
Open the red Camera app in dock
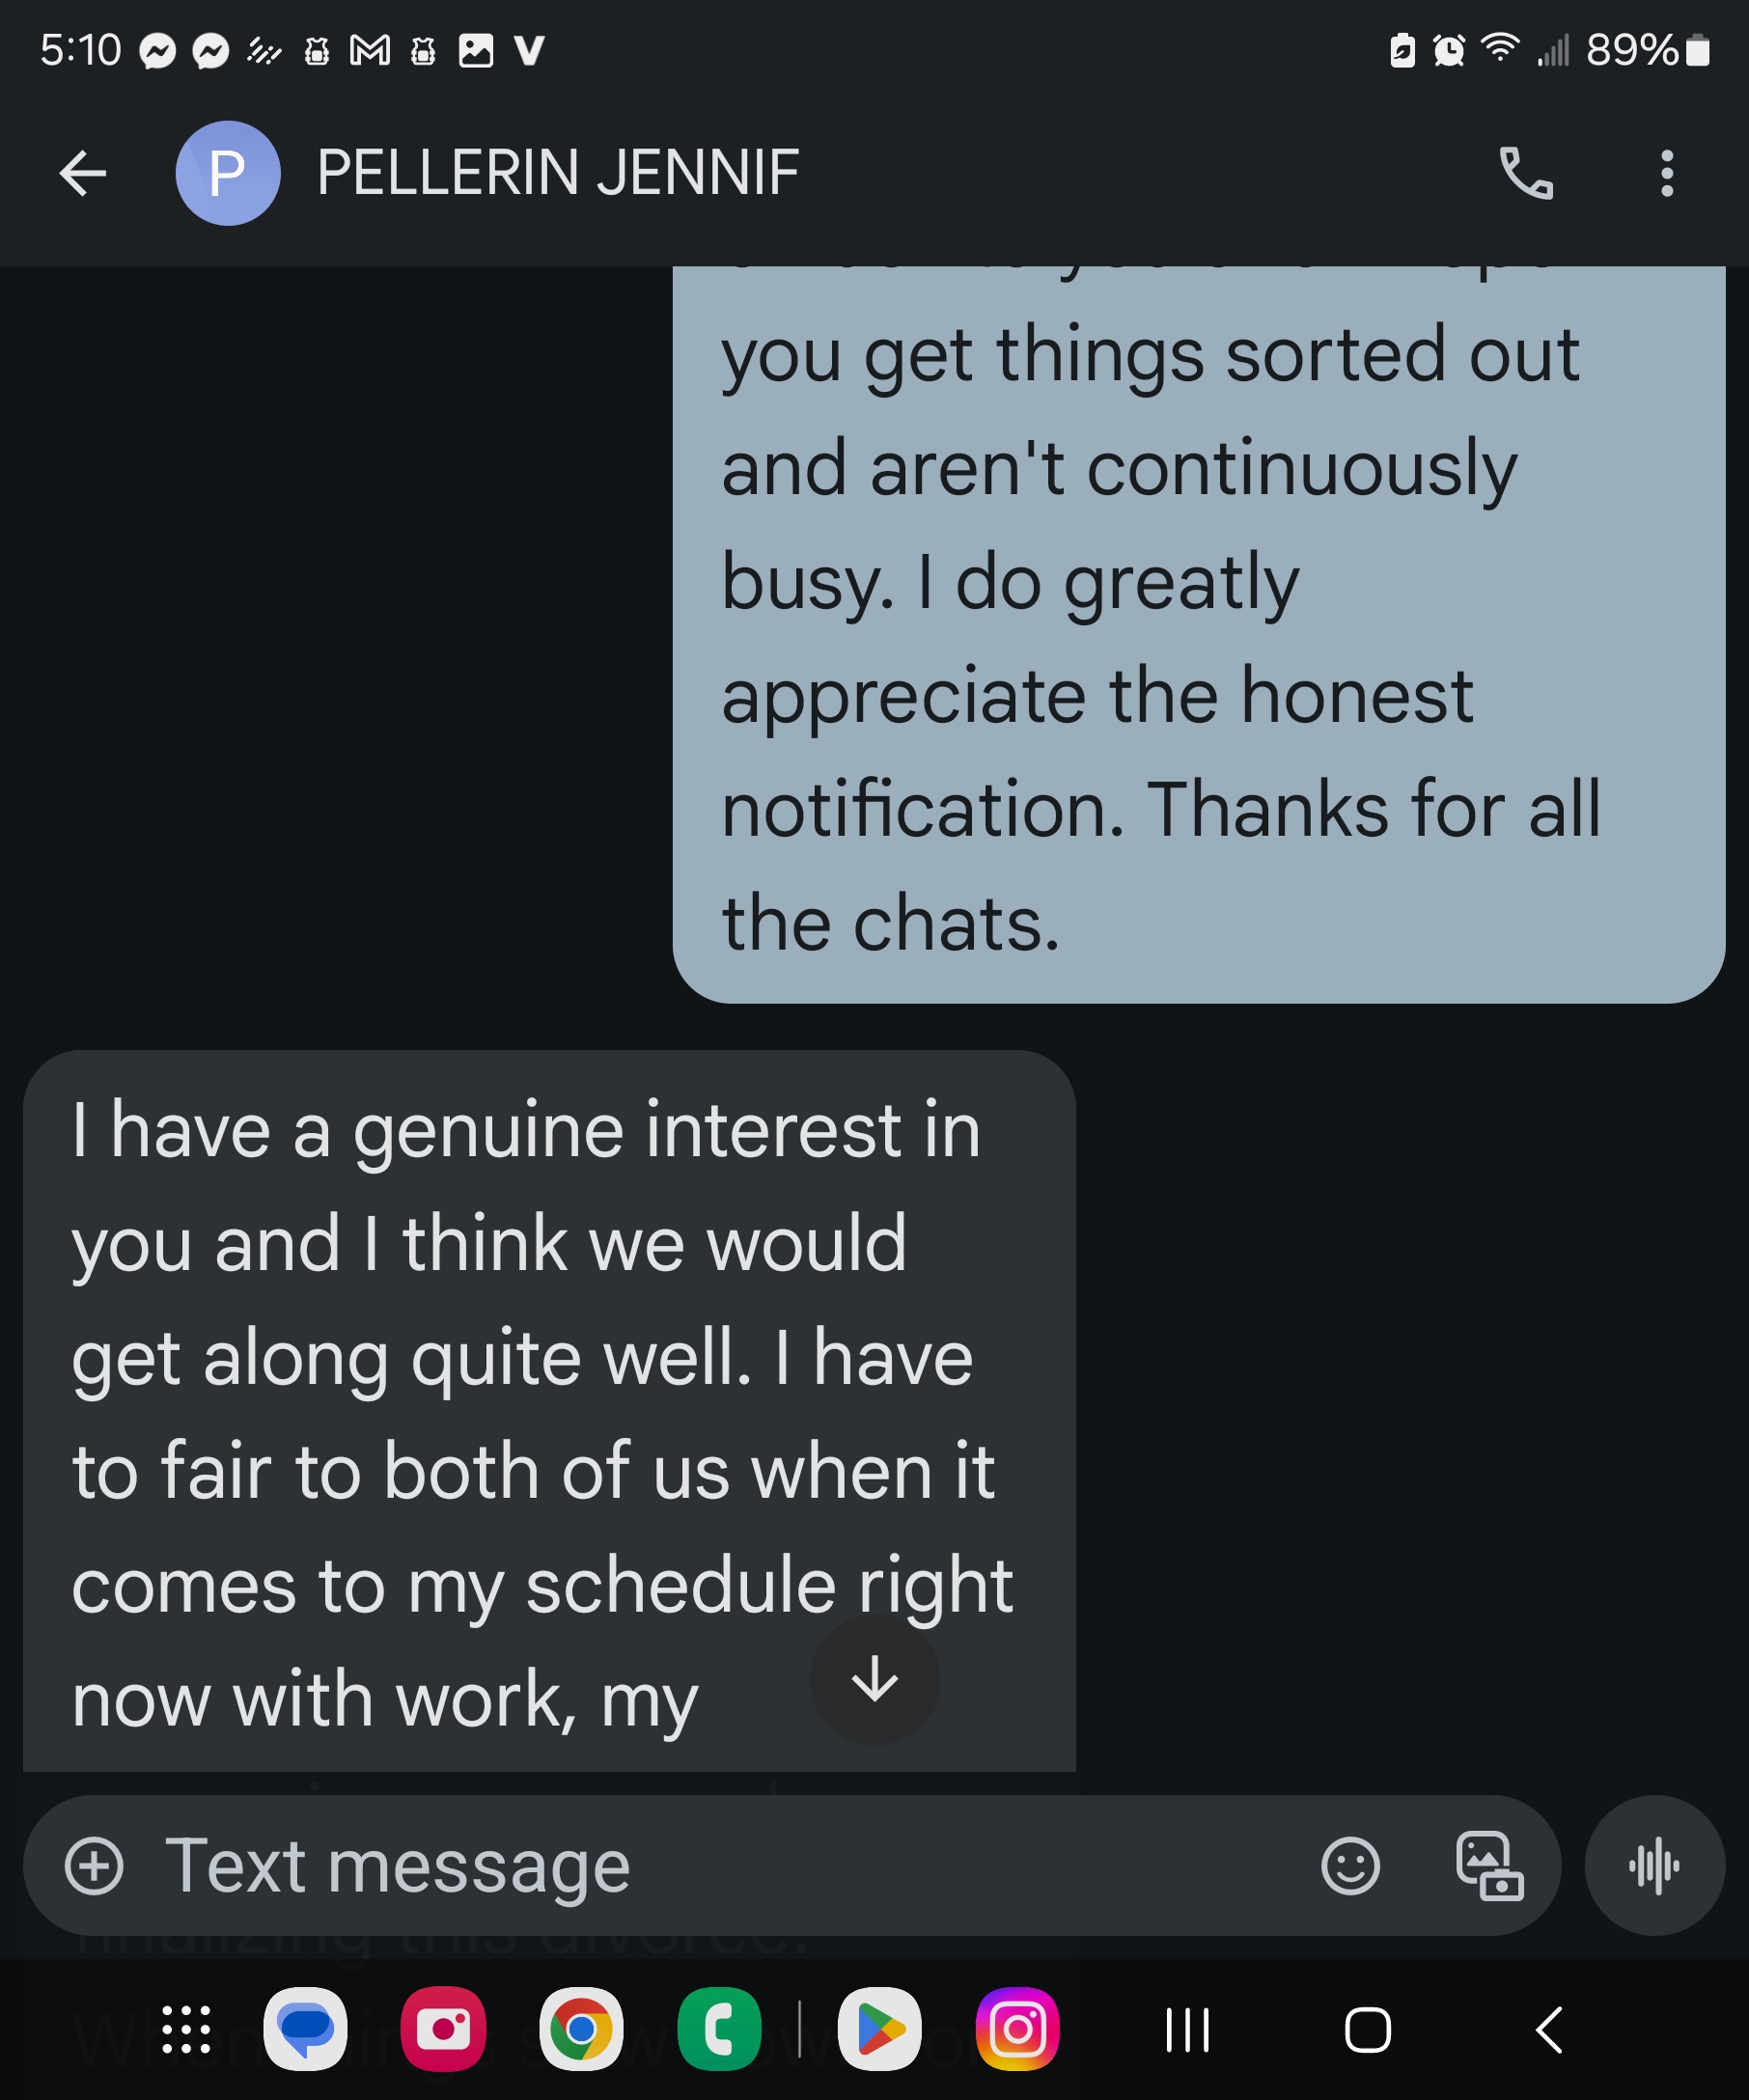[x=443, y=2029]
